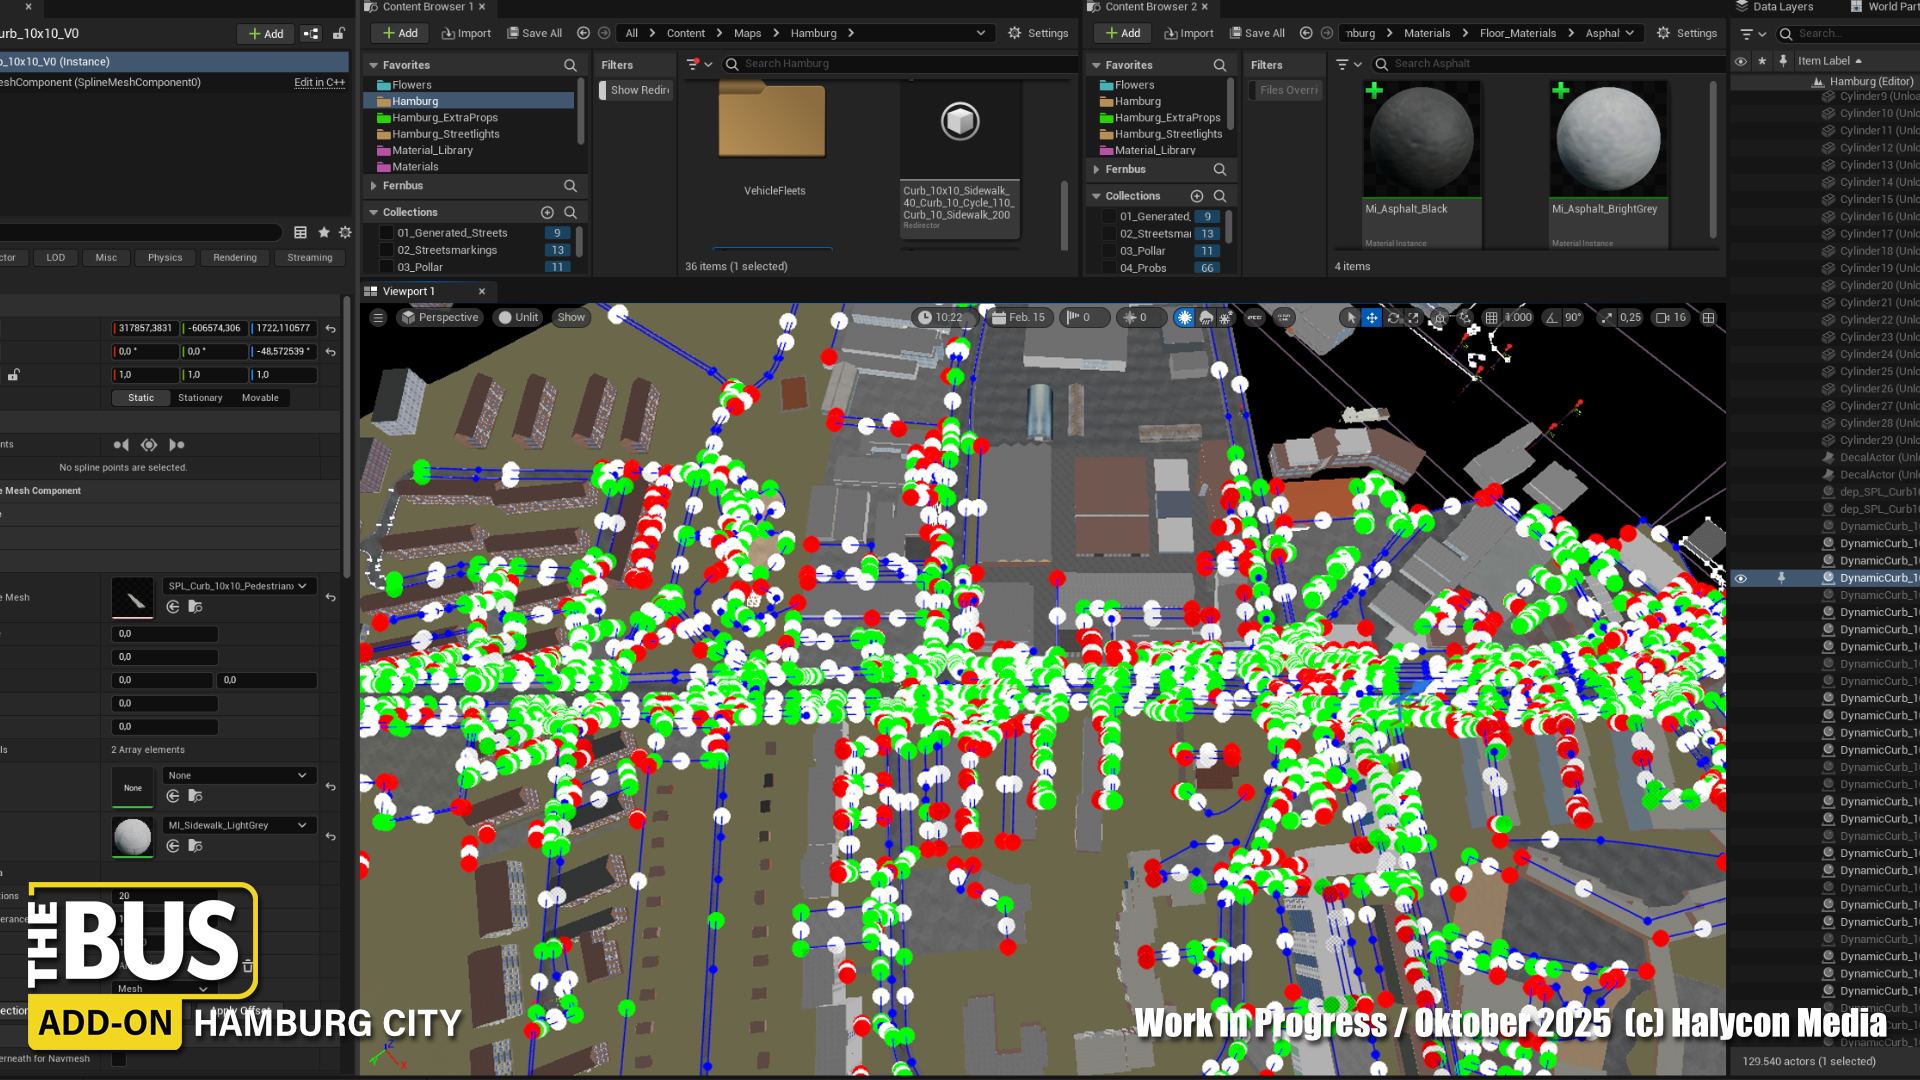Expand the Fernbus tree in Content Browser 1
1920x1080 pixels.
pos(374,186)
